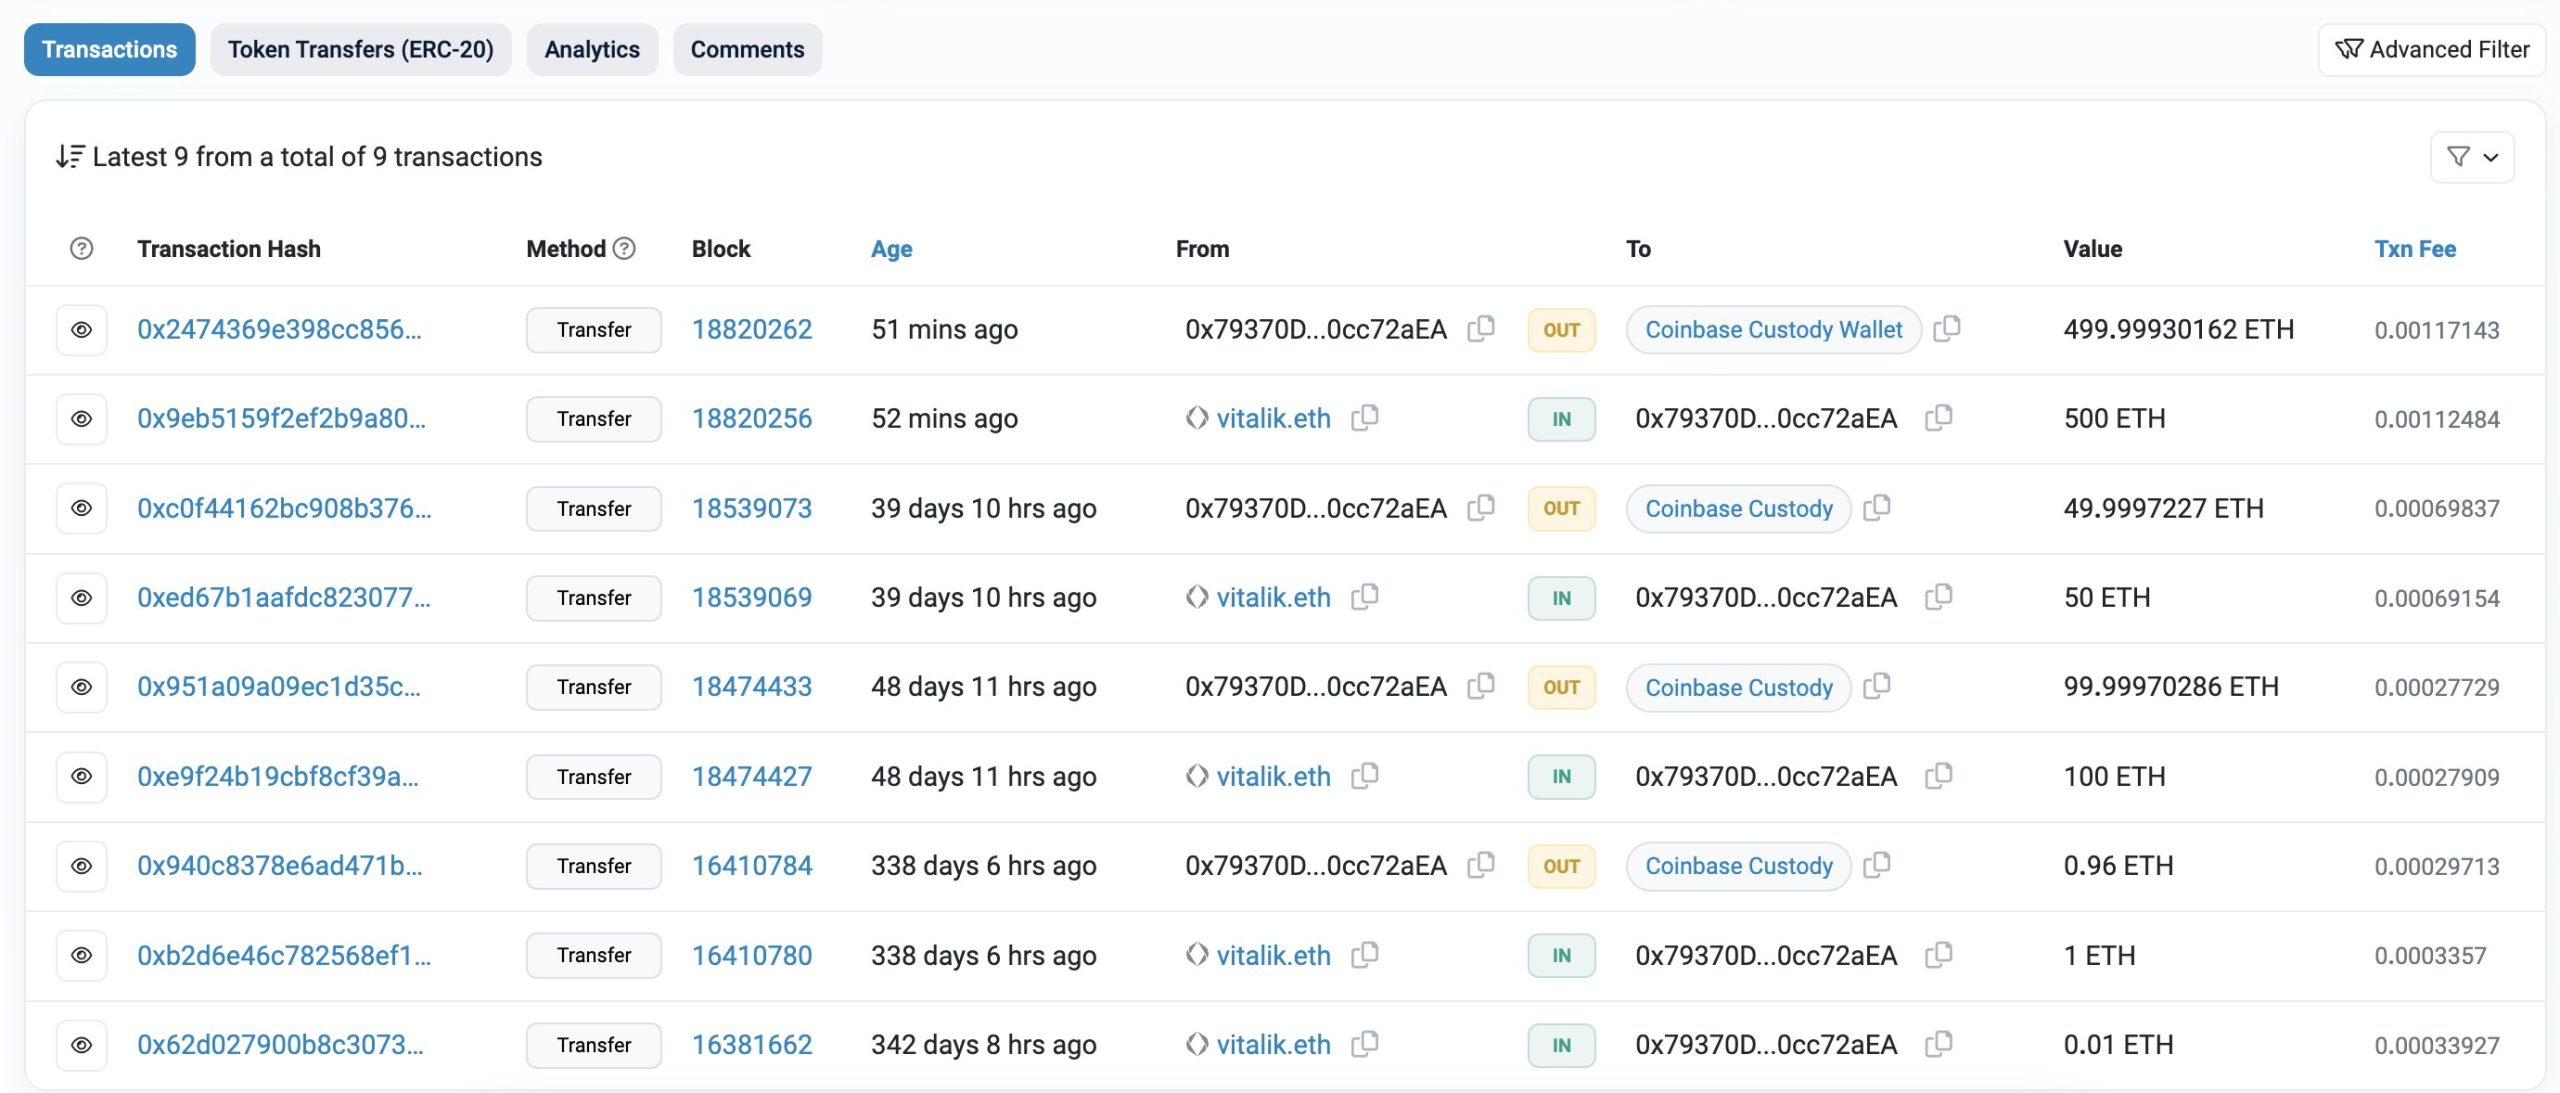2560x1093 pixels.
Task: Click the Txn Fee column header
Action: point(2414,249)
